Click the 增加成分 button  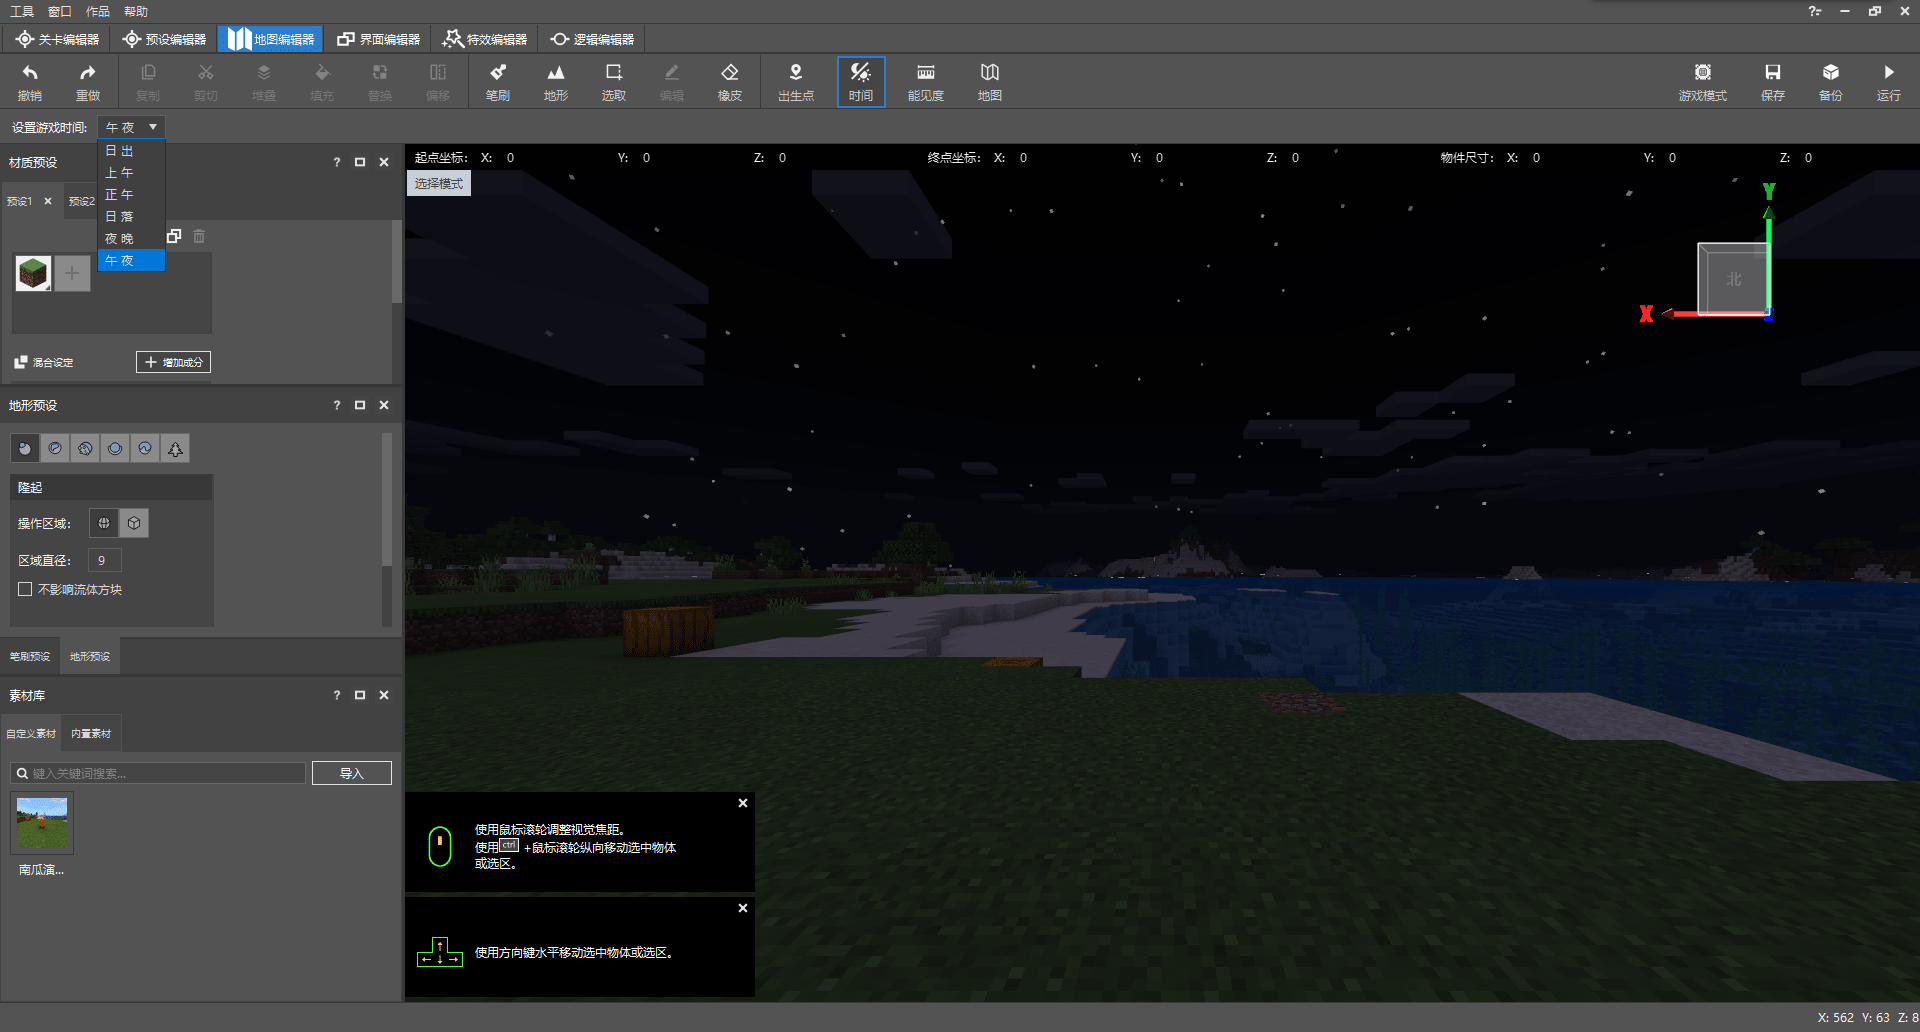pos(173,362)
